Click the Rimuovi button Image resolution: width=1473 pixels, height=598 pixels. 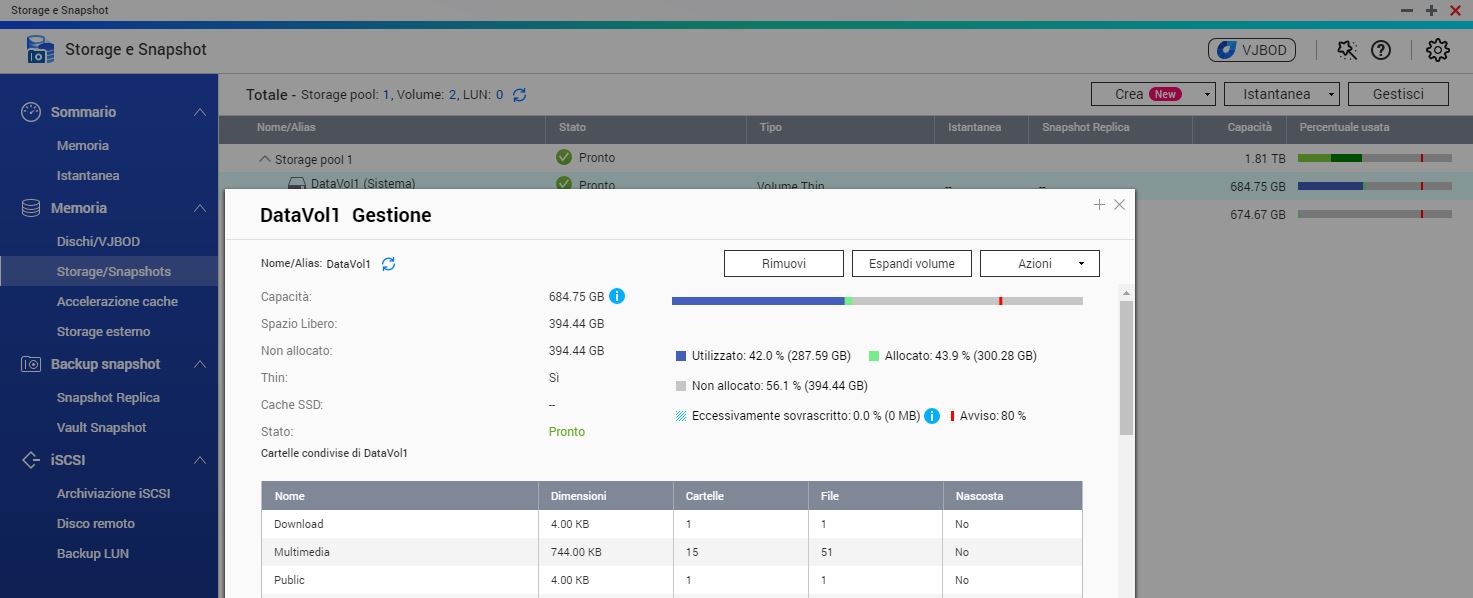(783, 264)
